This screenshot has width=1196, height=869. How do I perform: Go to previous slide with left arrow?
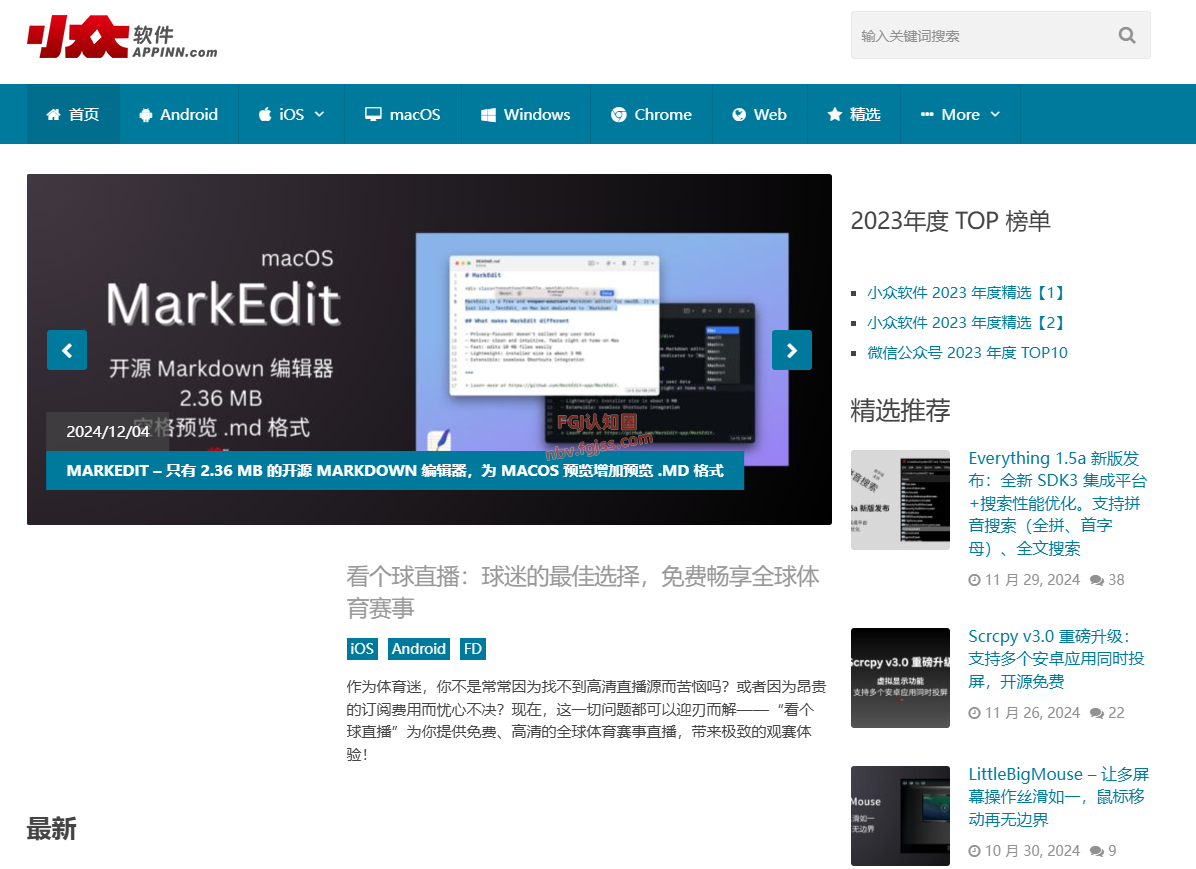coord(67,350)
